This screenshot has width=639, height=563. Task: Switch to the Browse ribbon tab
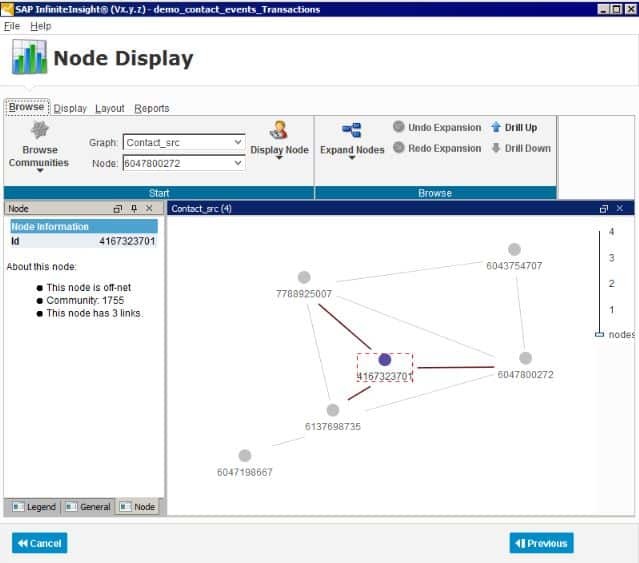(27, 107)
